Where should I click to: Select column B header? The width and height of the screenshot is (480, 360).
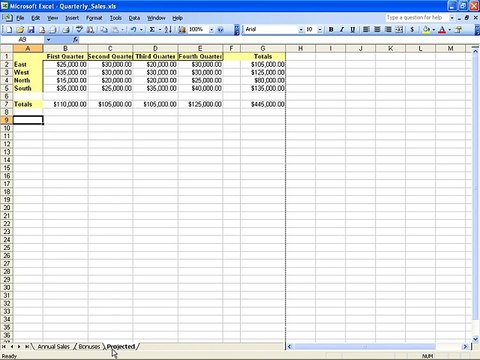pyautogui.click(x=65, y=49)
